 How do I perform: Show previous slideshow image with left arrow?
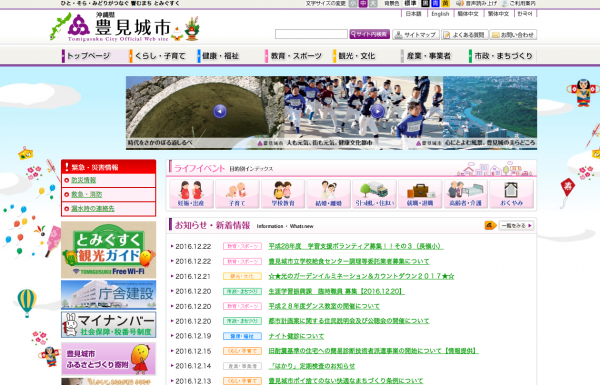click(x=220, y=111)
